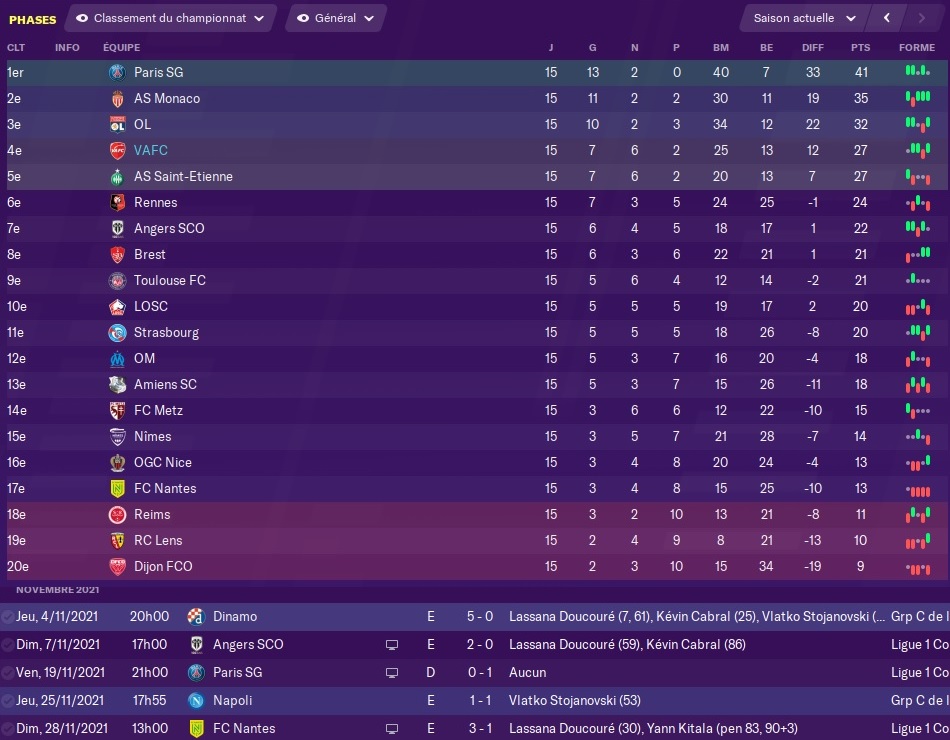
Task: Open the Classement du championnat dropdown
Action: coord(170,18)
